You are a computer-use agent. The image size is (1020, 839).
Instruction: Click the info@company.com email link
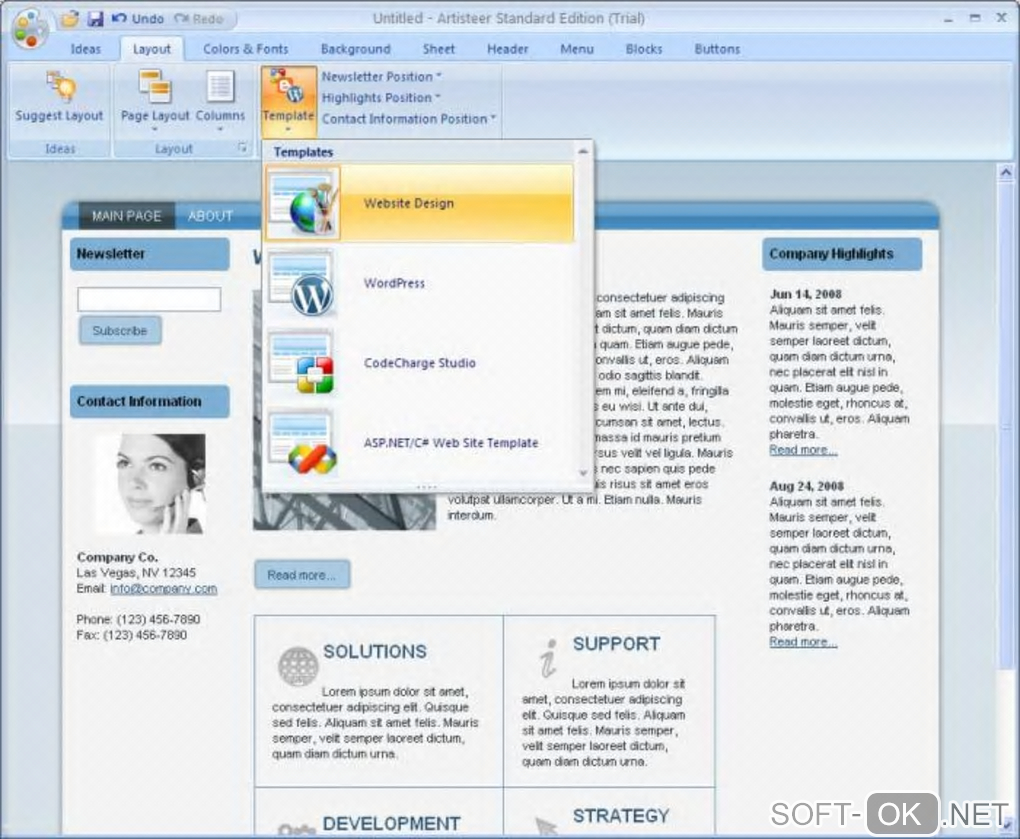click(163, 589)
